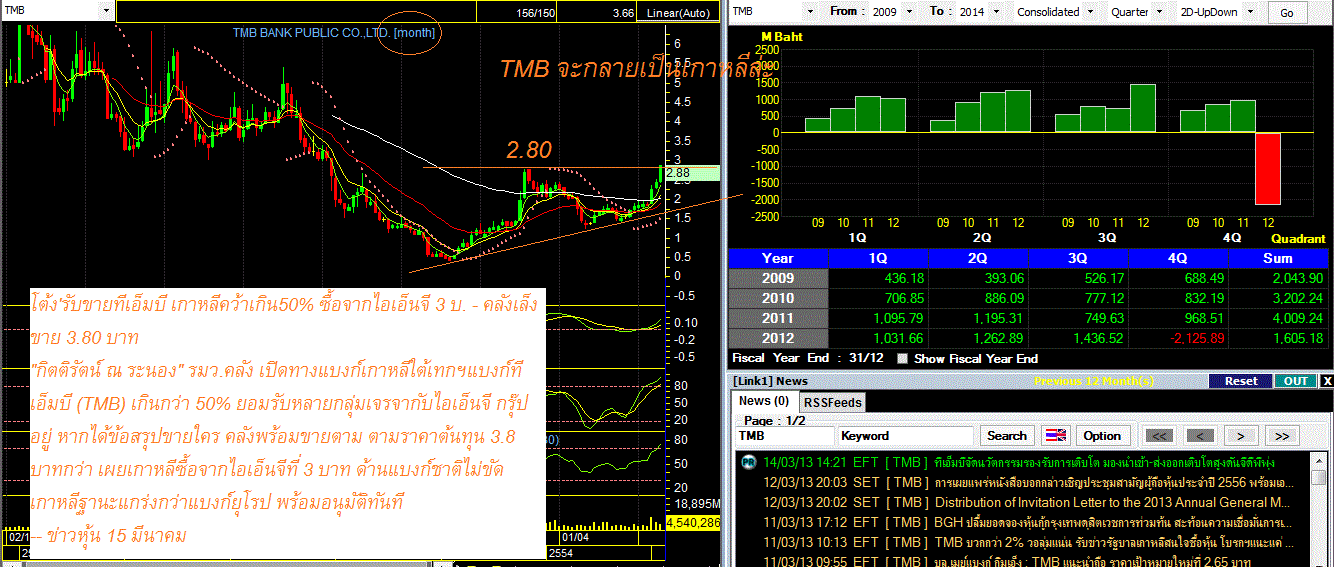Click the 1,436.52 3Q 2012 cell
Screen dimensions: 1334x567
1078,338
